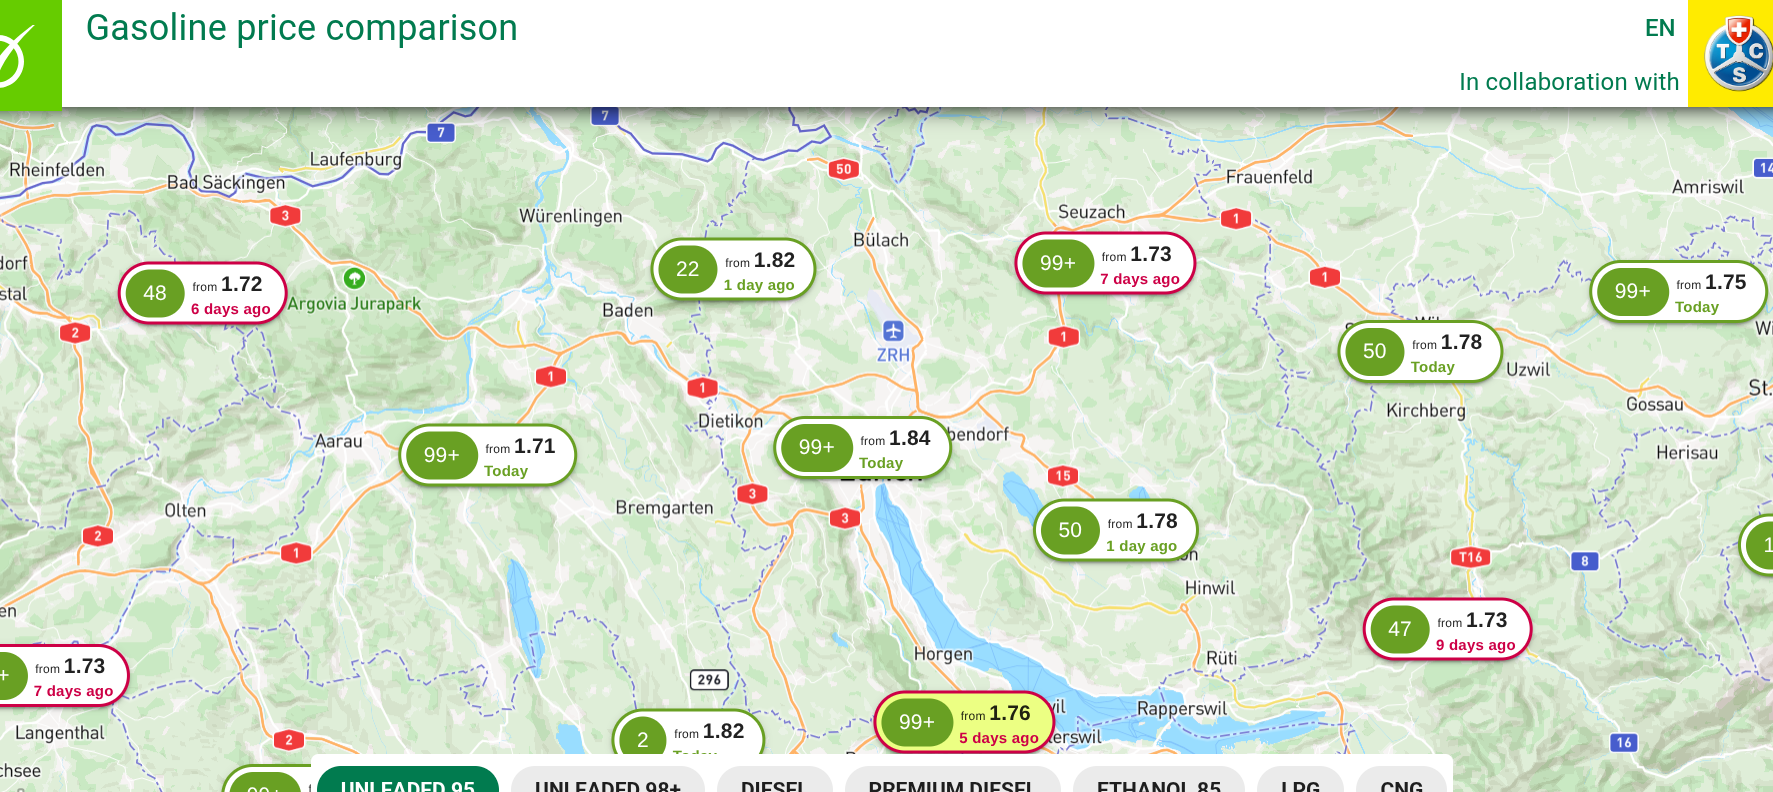Select the Ethanol 85 fuel option
The image size is (1773, 792).
[1159, 780]
